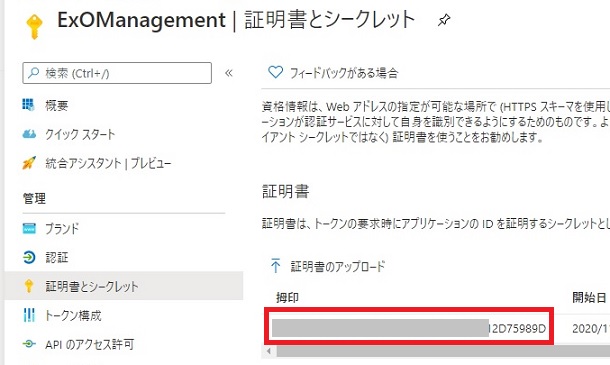Click the rocket icon for 統合アシスタント
The height and width of the screenshot is (365, 610).
tap(29, 163)
